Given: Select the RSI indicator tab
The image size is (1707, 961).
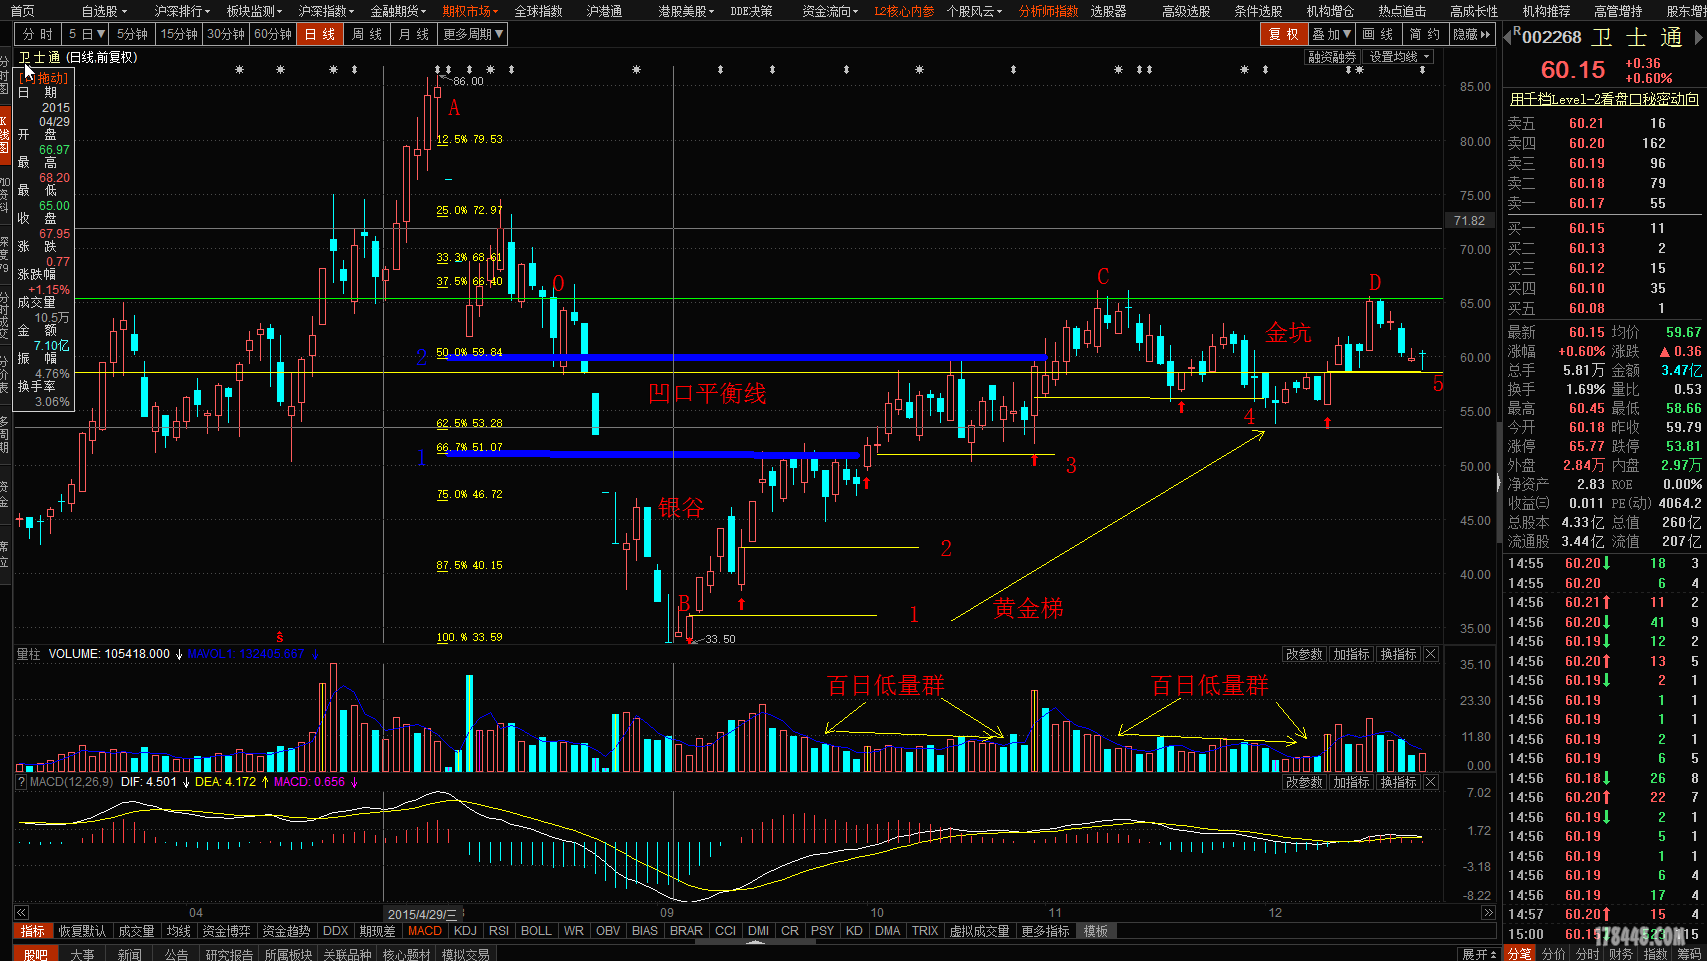Looking at the screenshot, I should pos(499,931).
